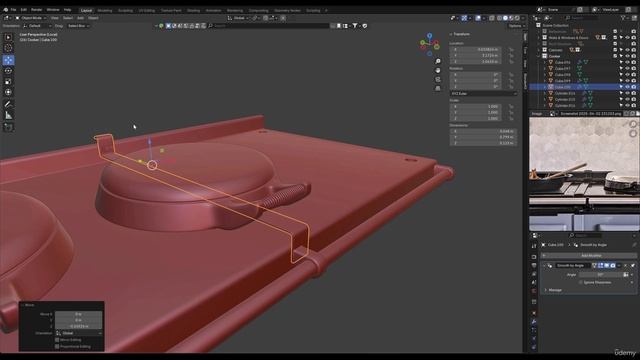Toggle modifier show in render icon
This screenshot has height=360, width=640.
point(613,265)
